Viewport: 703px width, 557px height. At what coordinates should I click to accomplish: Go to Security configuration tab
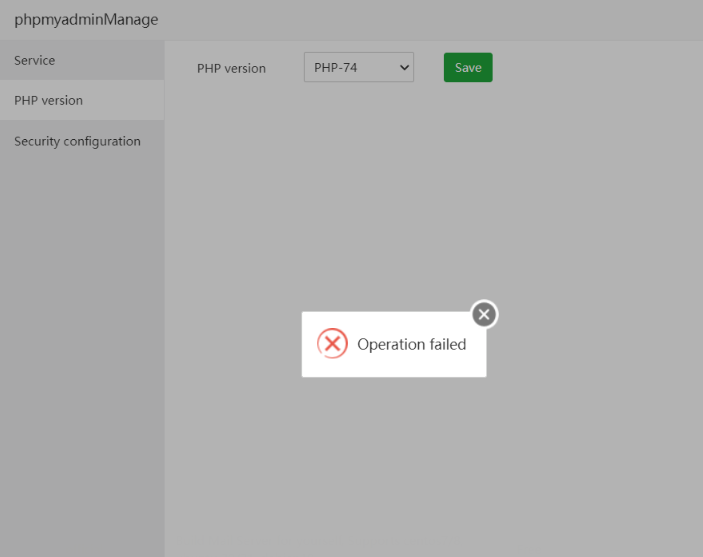pos(82,141)
